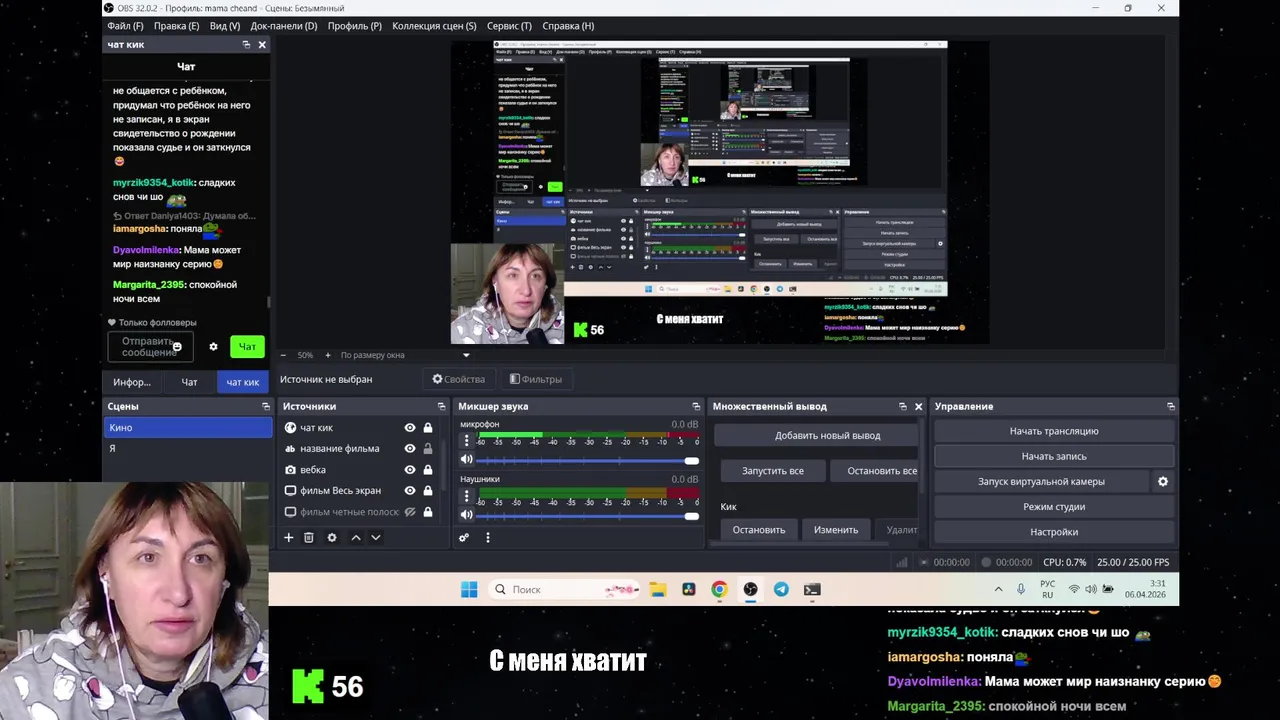Undock the Управление panel
1280x720 pixels.
tap(1170, 407)
